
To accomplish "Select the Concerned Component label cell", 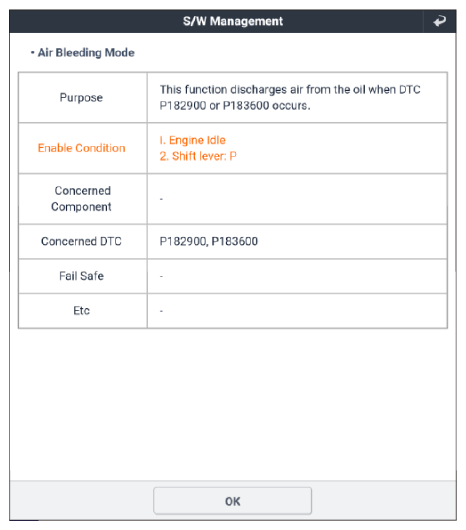I will tap(82, 199).
